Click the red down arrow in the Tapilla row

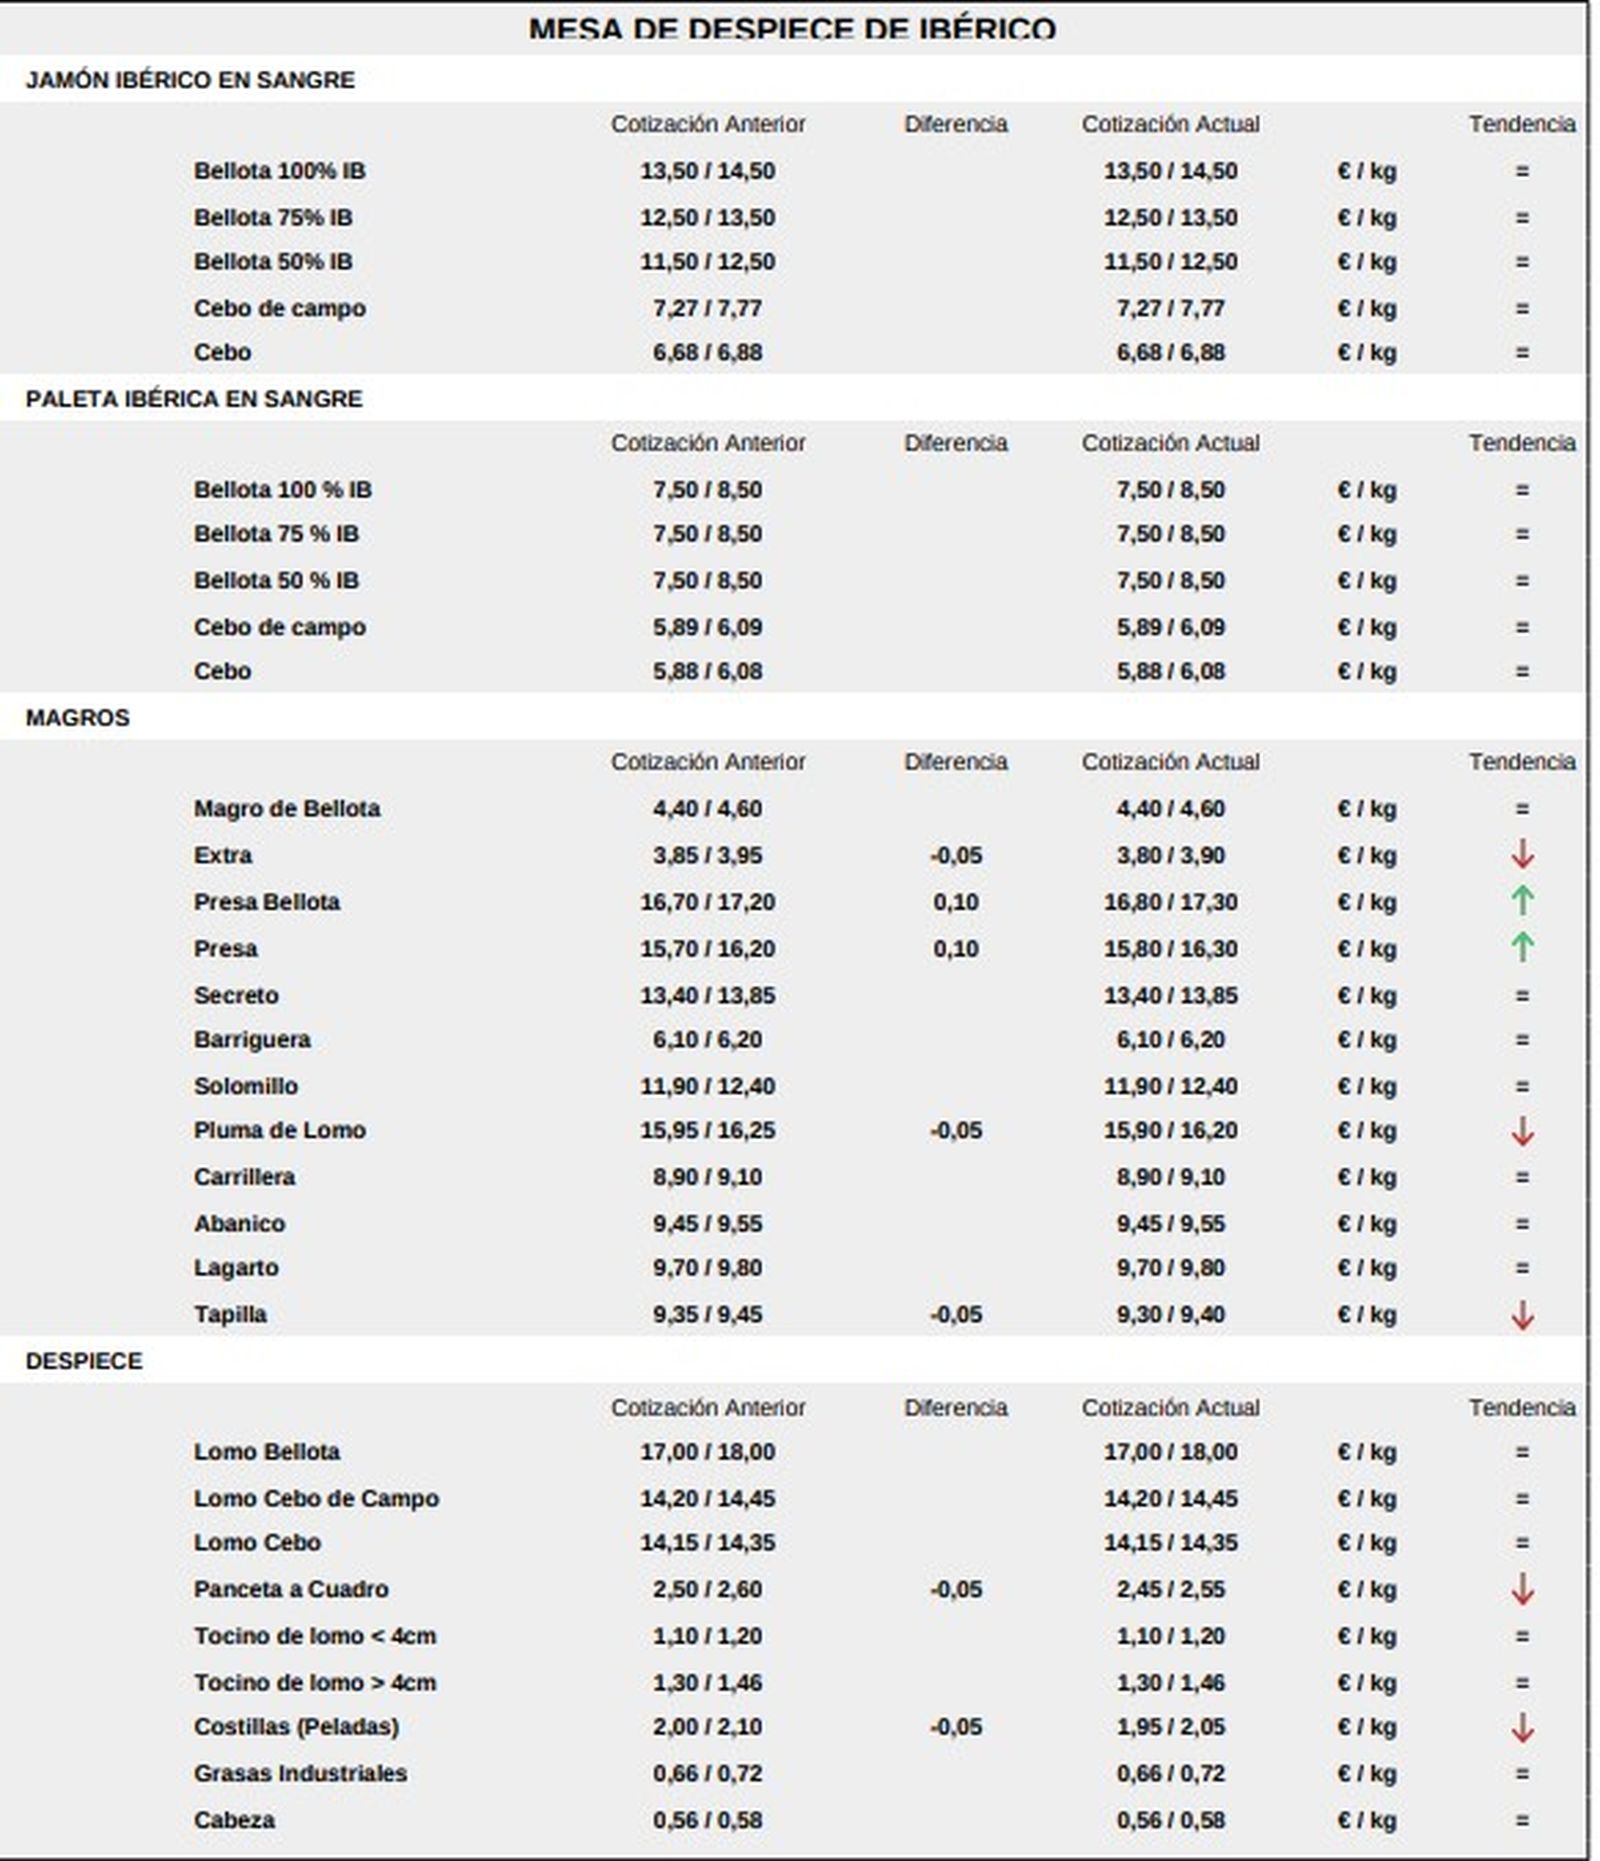1521,1315
